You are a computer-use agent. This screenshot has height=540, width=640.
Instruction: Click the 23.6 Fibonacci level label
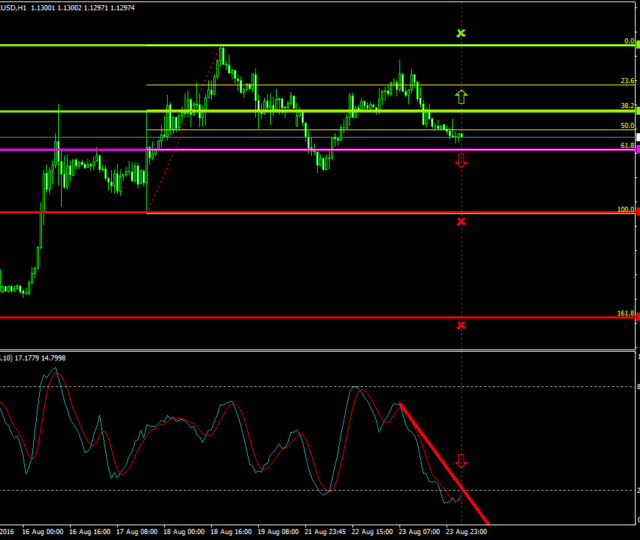(627, 81)
